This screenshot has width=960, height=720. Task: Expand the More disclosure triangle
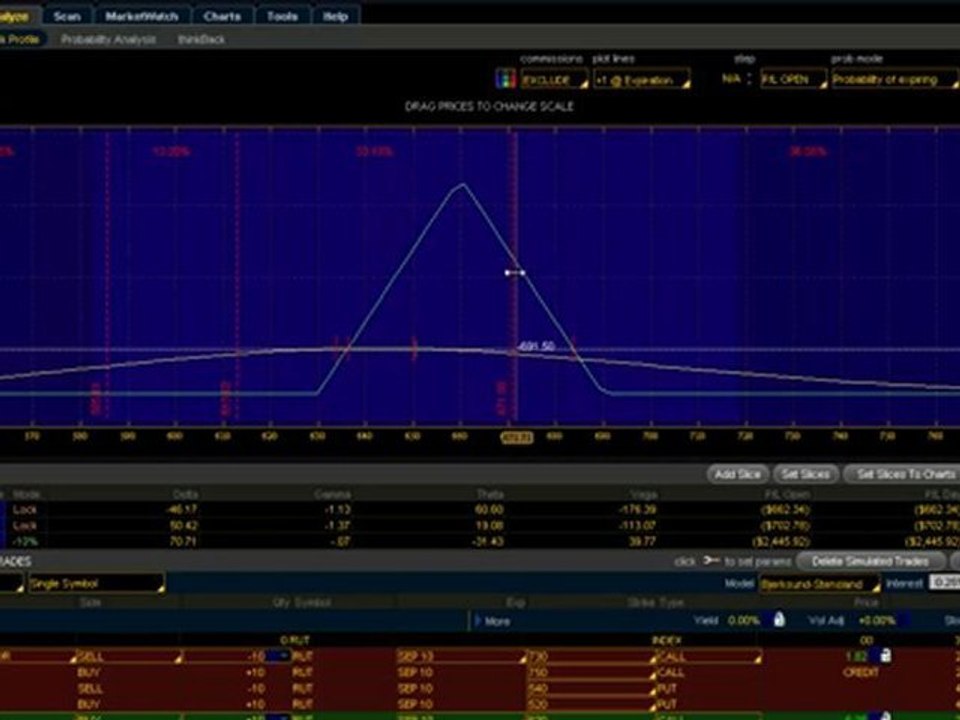(478, 621)
